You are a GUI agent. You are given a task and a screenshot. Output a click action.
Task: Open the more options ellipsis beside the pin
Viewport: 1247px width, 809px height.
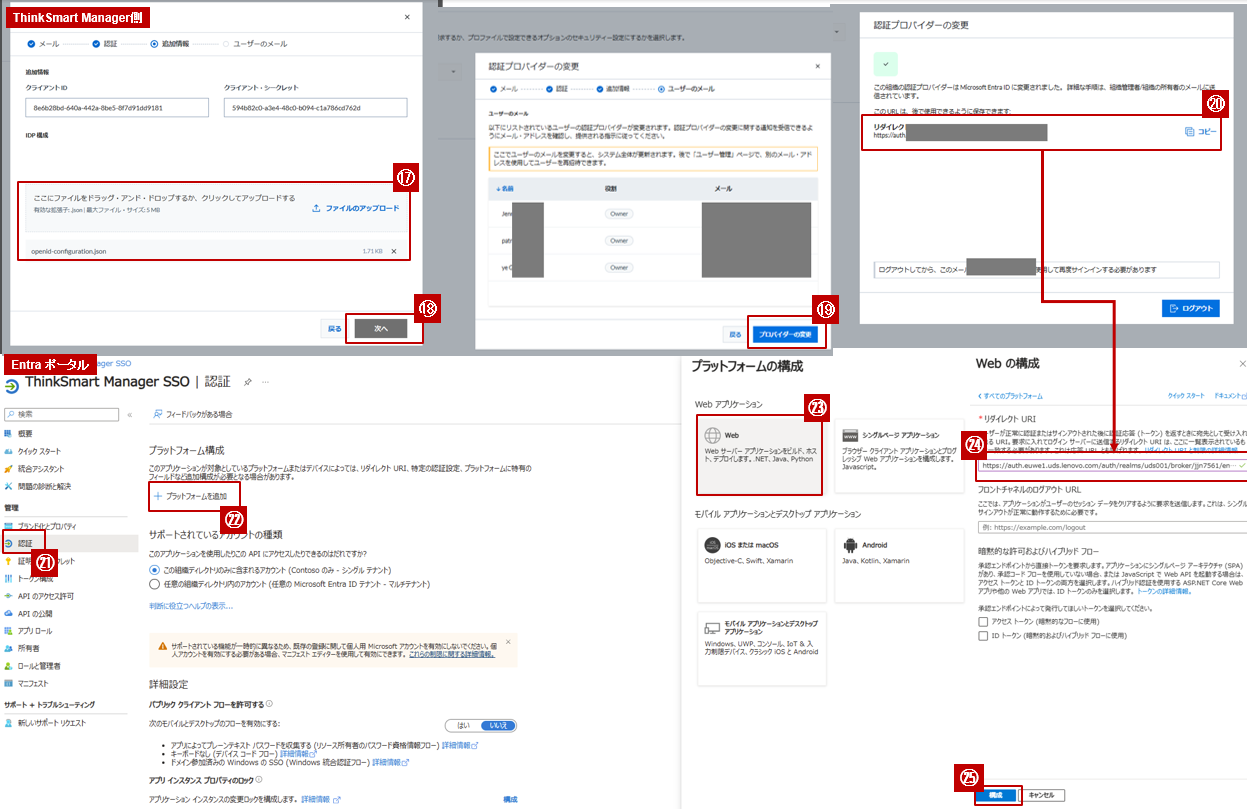(266, 382)
